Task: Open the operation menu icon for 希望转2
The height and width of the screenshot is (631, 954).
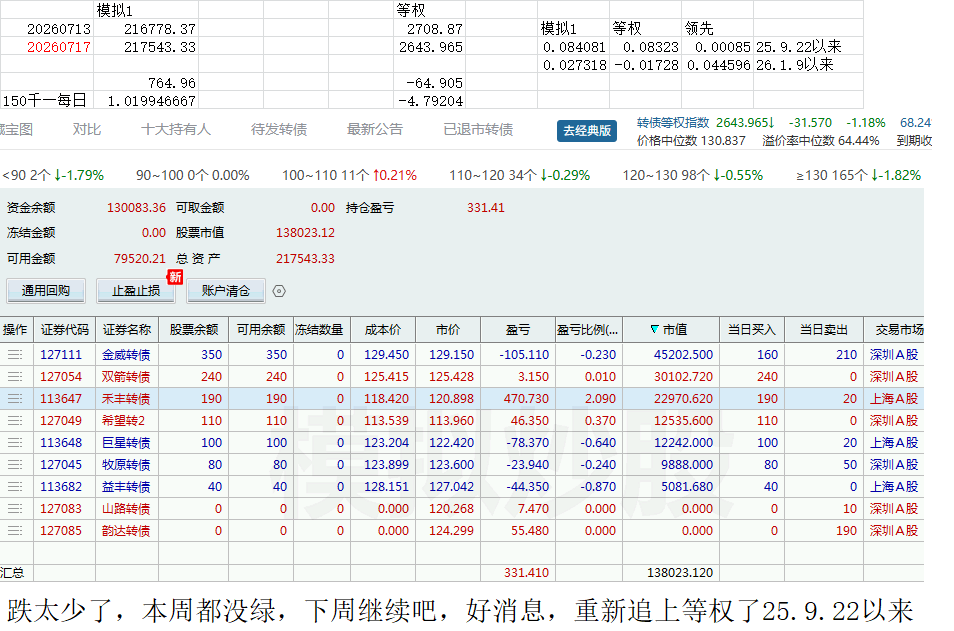Action: pyautogui.click(x=15, y=420)
